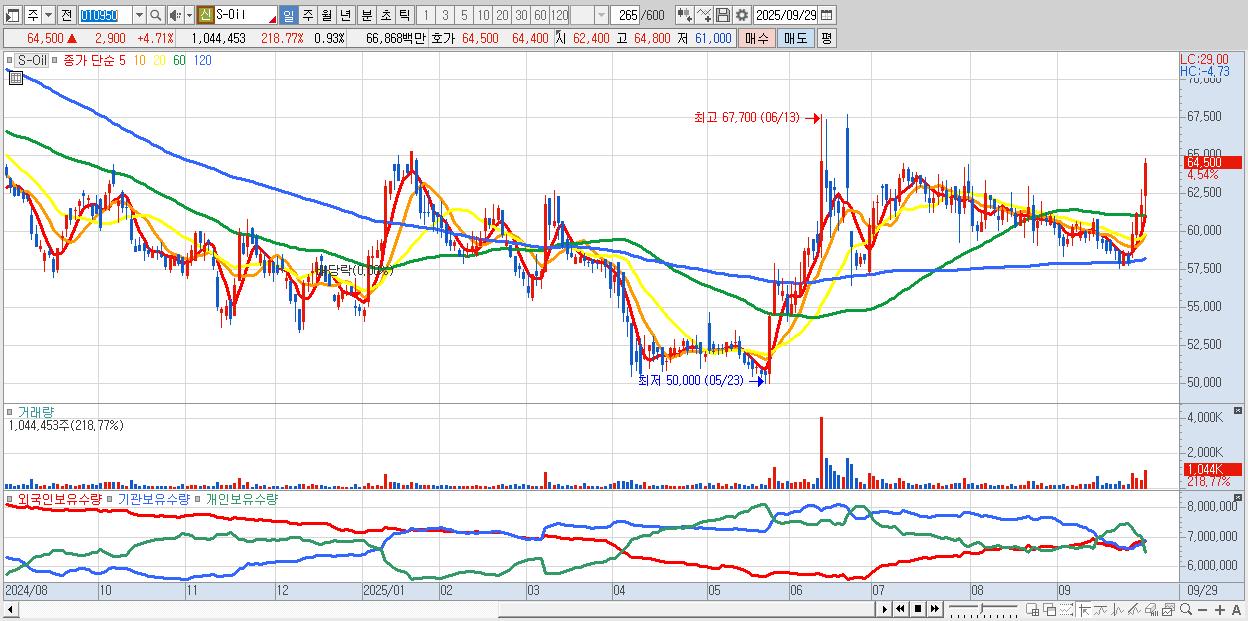The image size is (1248, 621).
Task: Click the pencil drawing tool icon in bottom toolbar
Action: (x=1134, y=610)
